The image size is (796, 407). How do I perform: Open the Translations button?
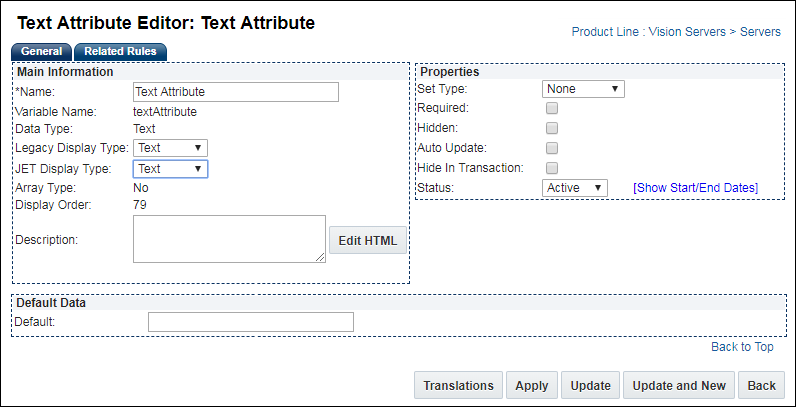[x=458, y=386]
